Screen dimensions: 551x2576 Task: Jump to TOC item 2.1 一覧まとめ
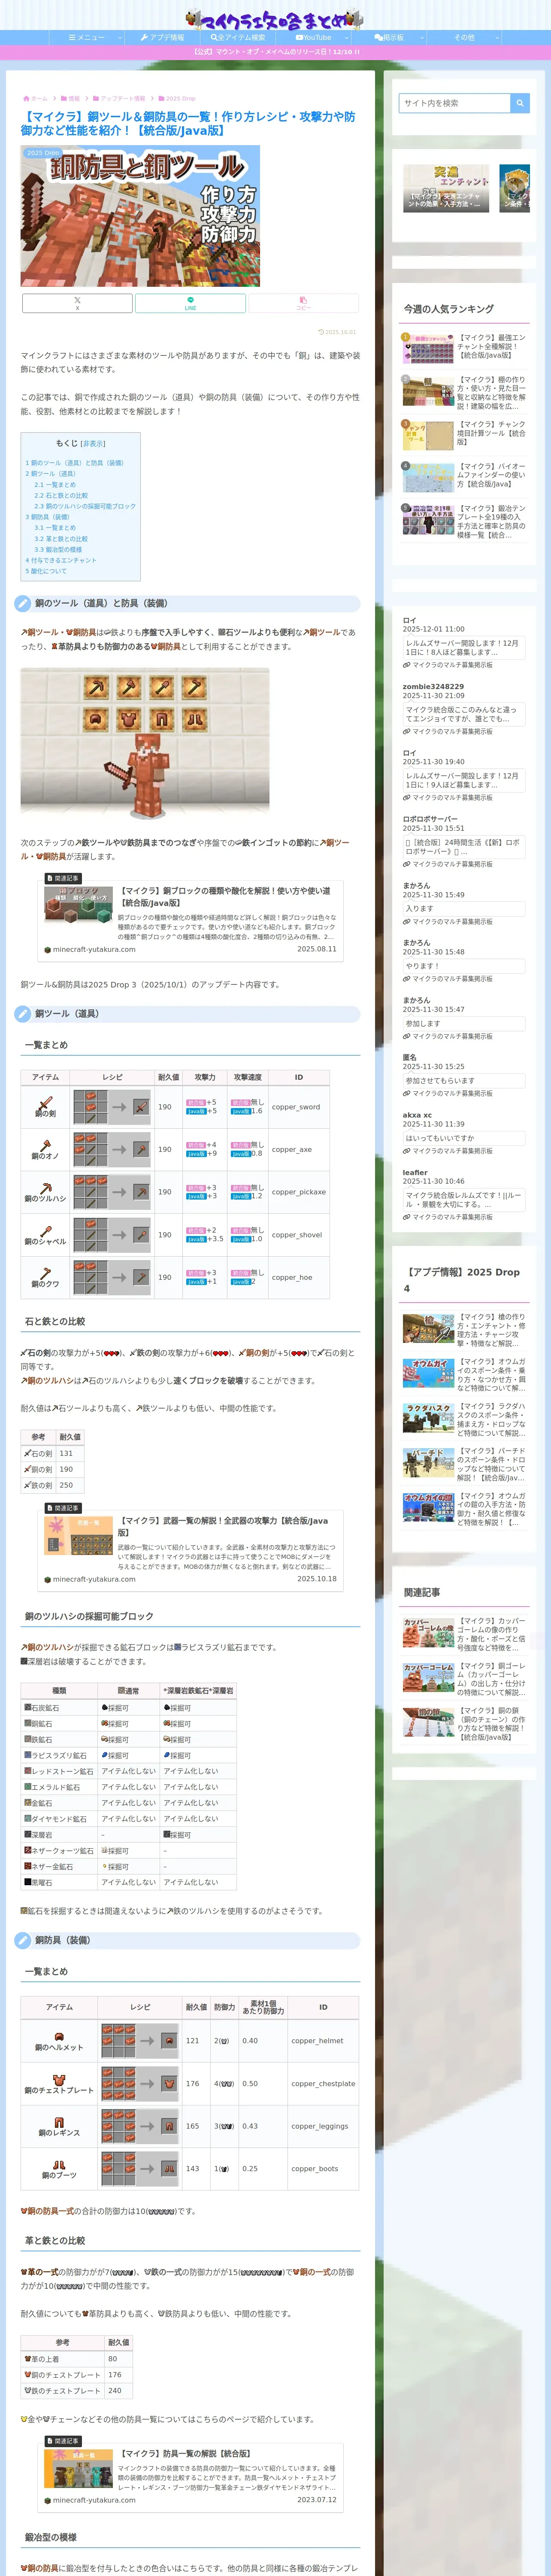55,485
